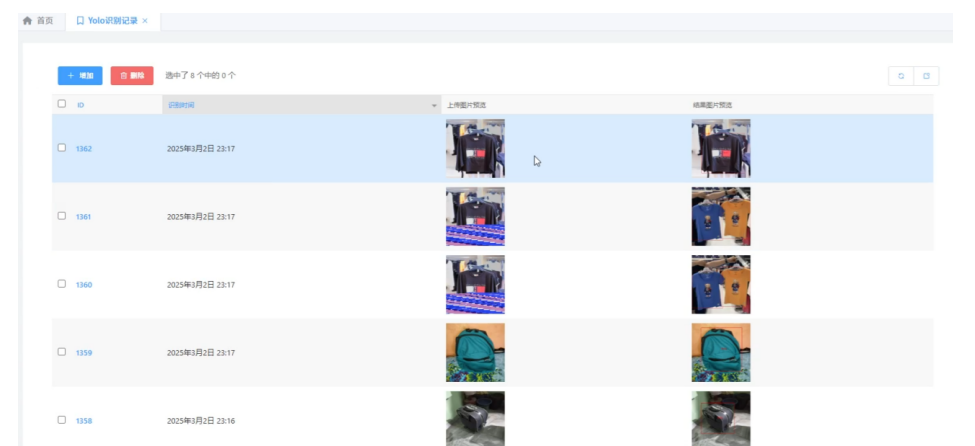Click the red 删除 delete button

click(x=132, y=76)
